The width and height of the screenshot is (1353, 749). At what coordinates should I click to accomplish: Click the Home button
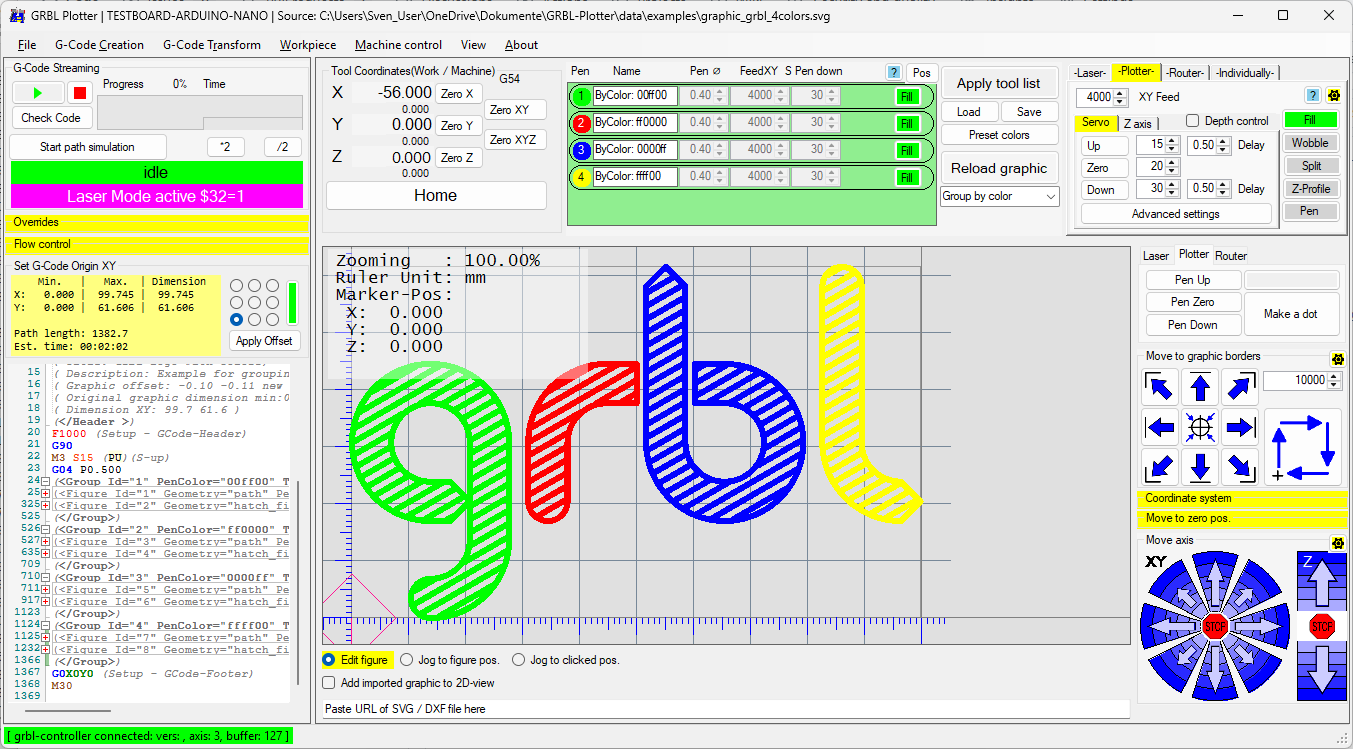click(436, 195)
